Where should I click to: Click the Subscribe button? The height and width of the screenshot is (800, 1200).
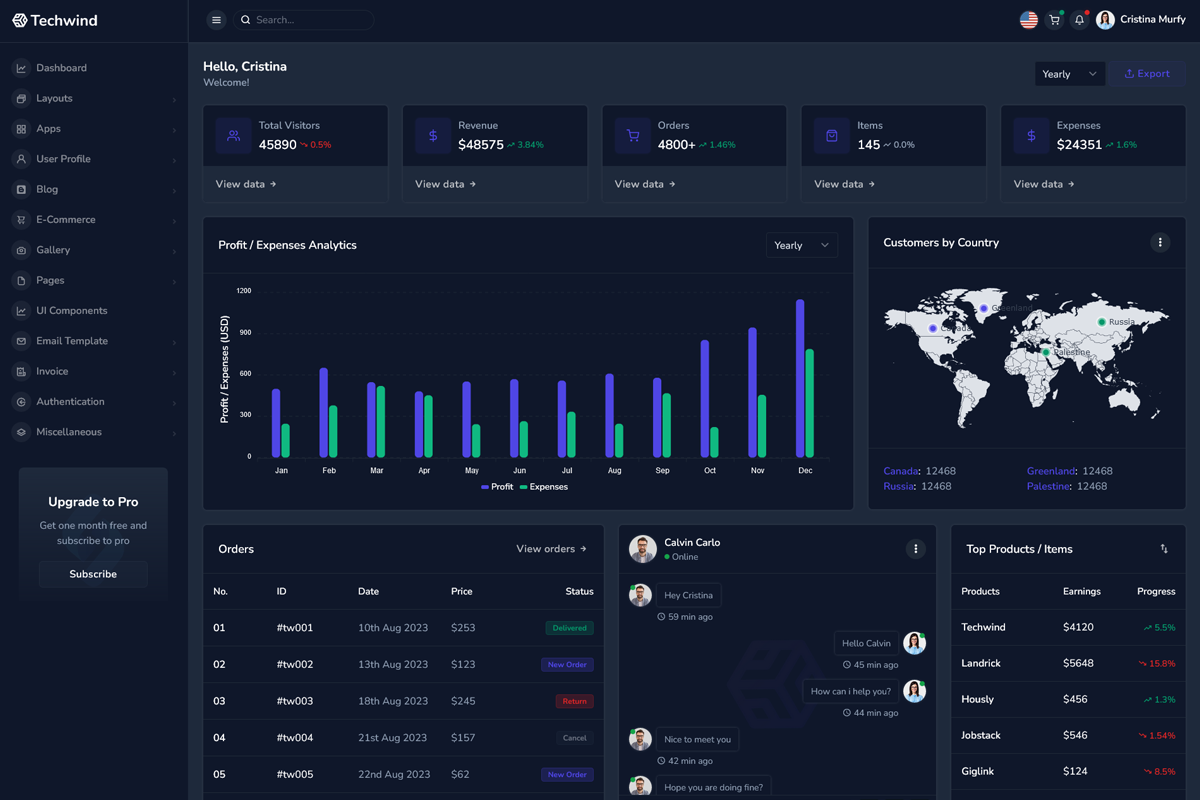(x=93, y=574)
